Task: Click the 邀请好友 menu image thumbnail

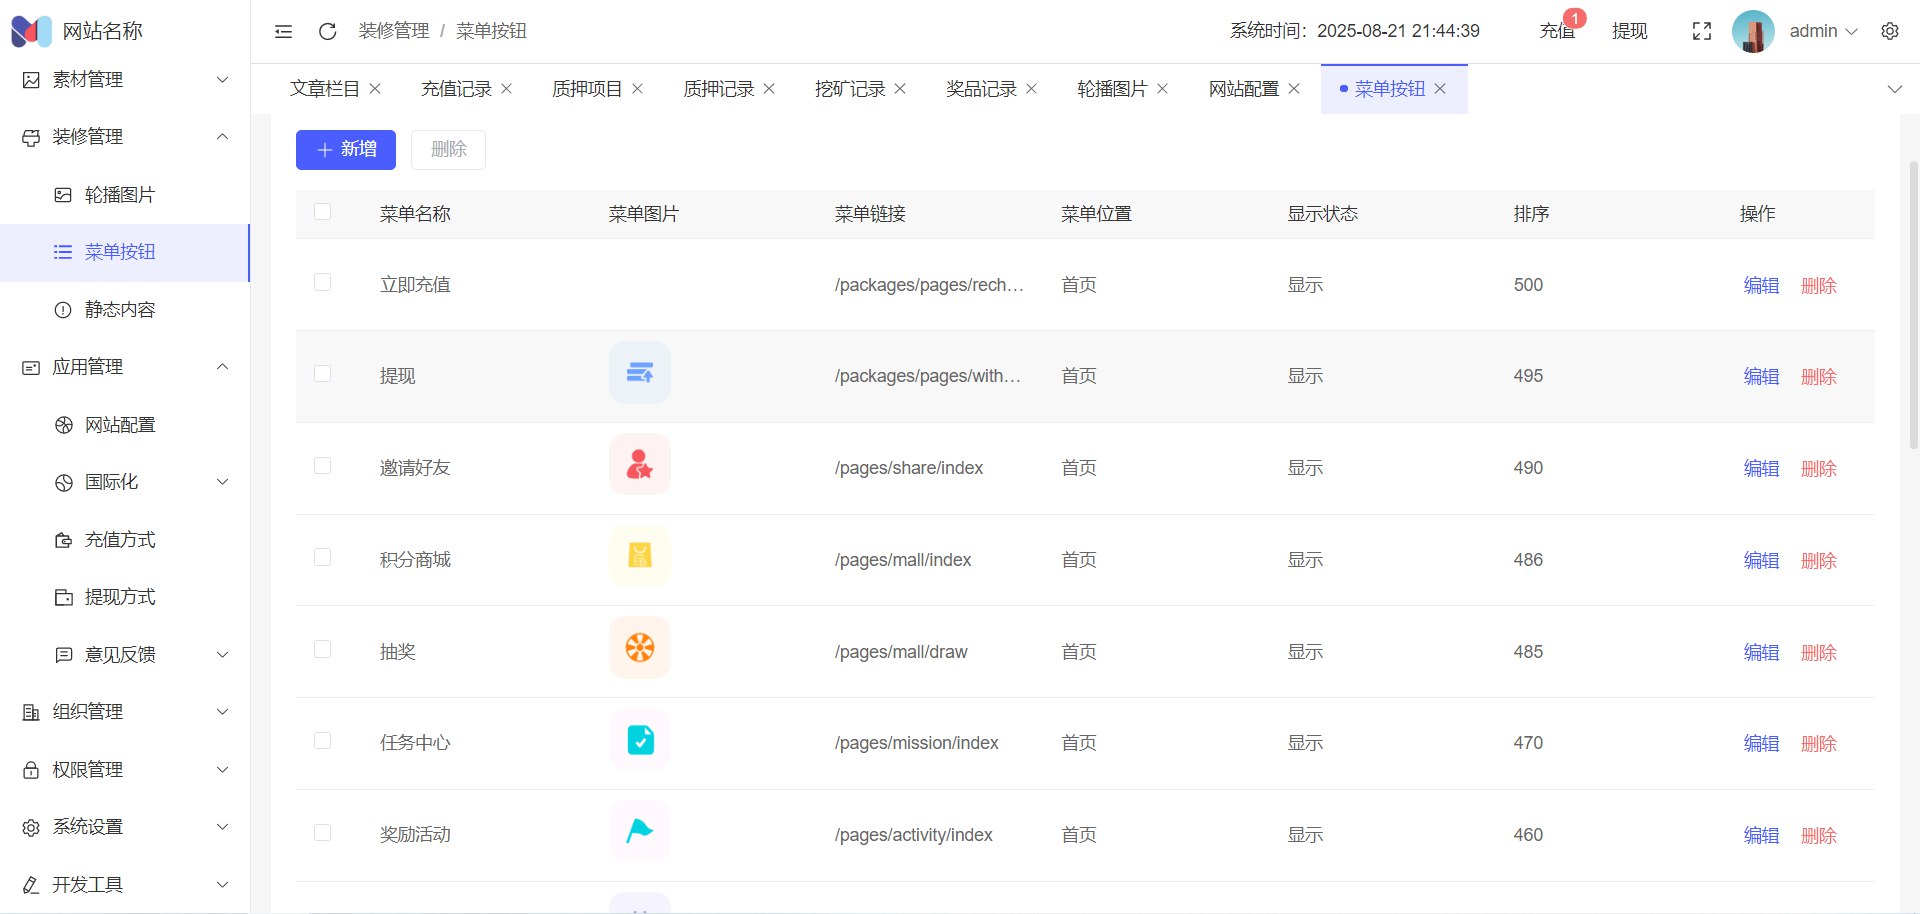Action: (x=639, y=465)
